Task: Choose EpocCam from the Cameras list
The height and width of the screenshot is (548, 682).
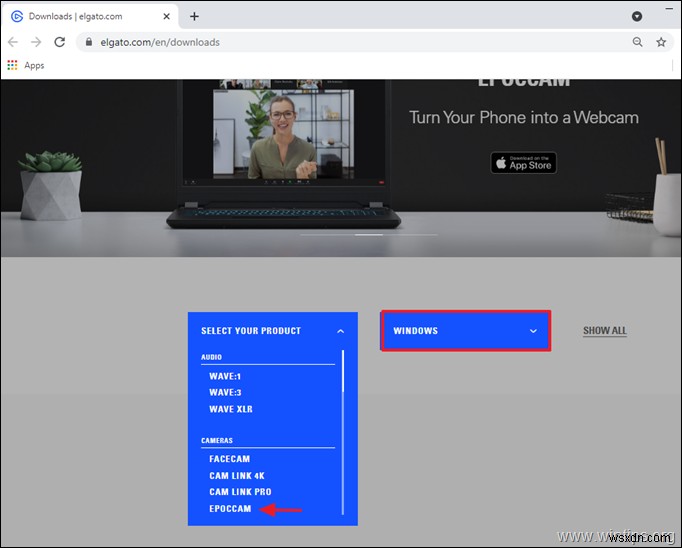Action: (230, 508)
